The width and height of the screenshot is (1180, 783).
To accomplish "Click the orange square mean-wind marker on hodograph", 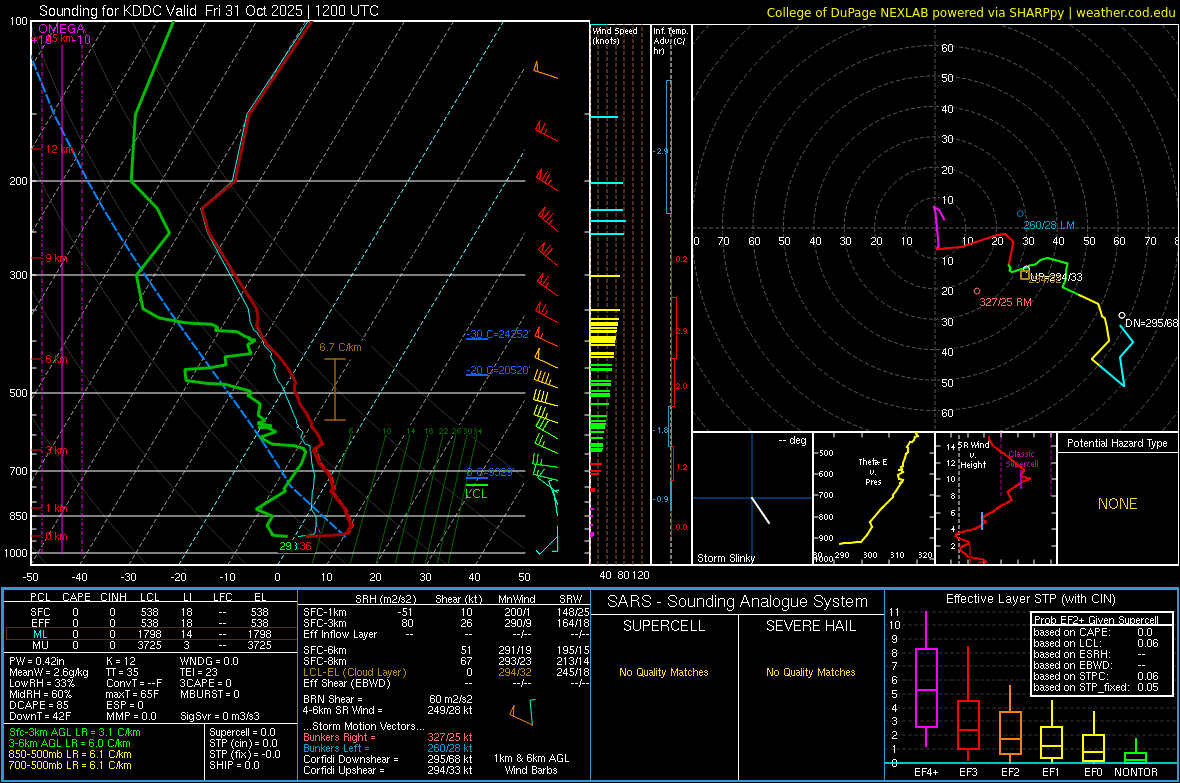I will [x=1025, y=276].
